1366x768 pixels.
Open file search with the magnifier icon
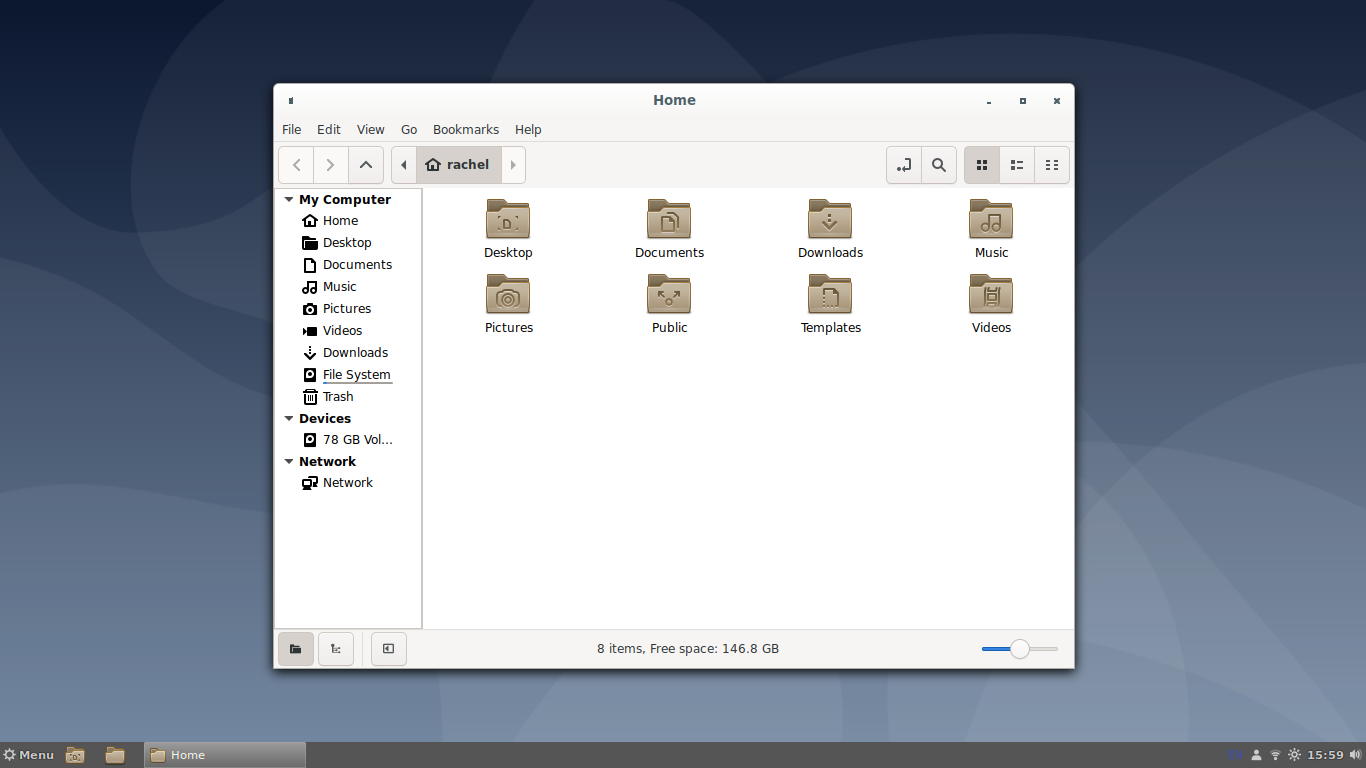point(938,165)
